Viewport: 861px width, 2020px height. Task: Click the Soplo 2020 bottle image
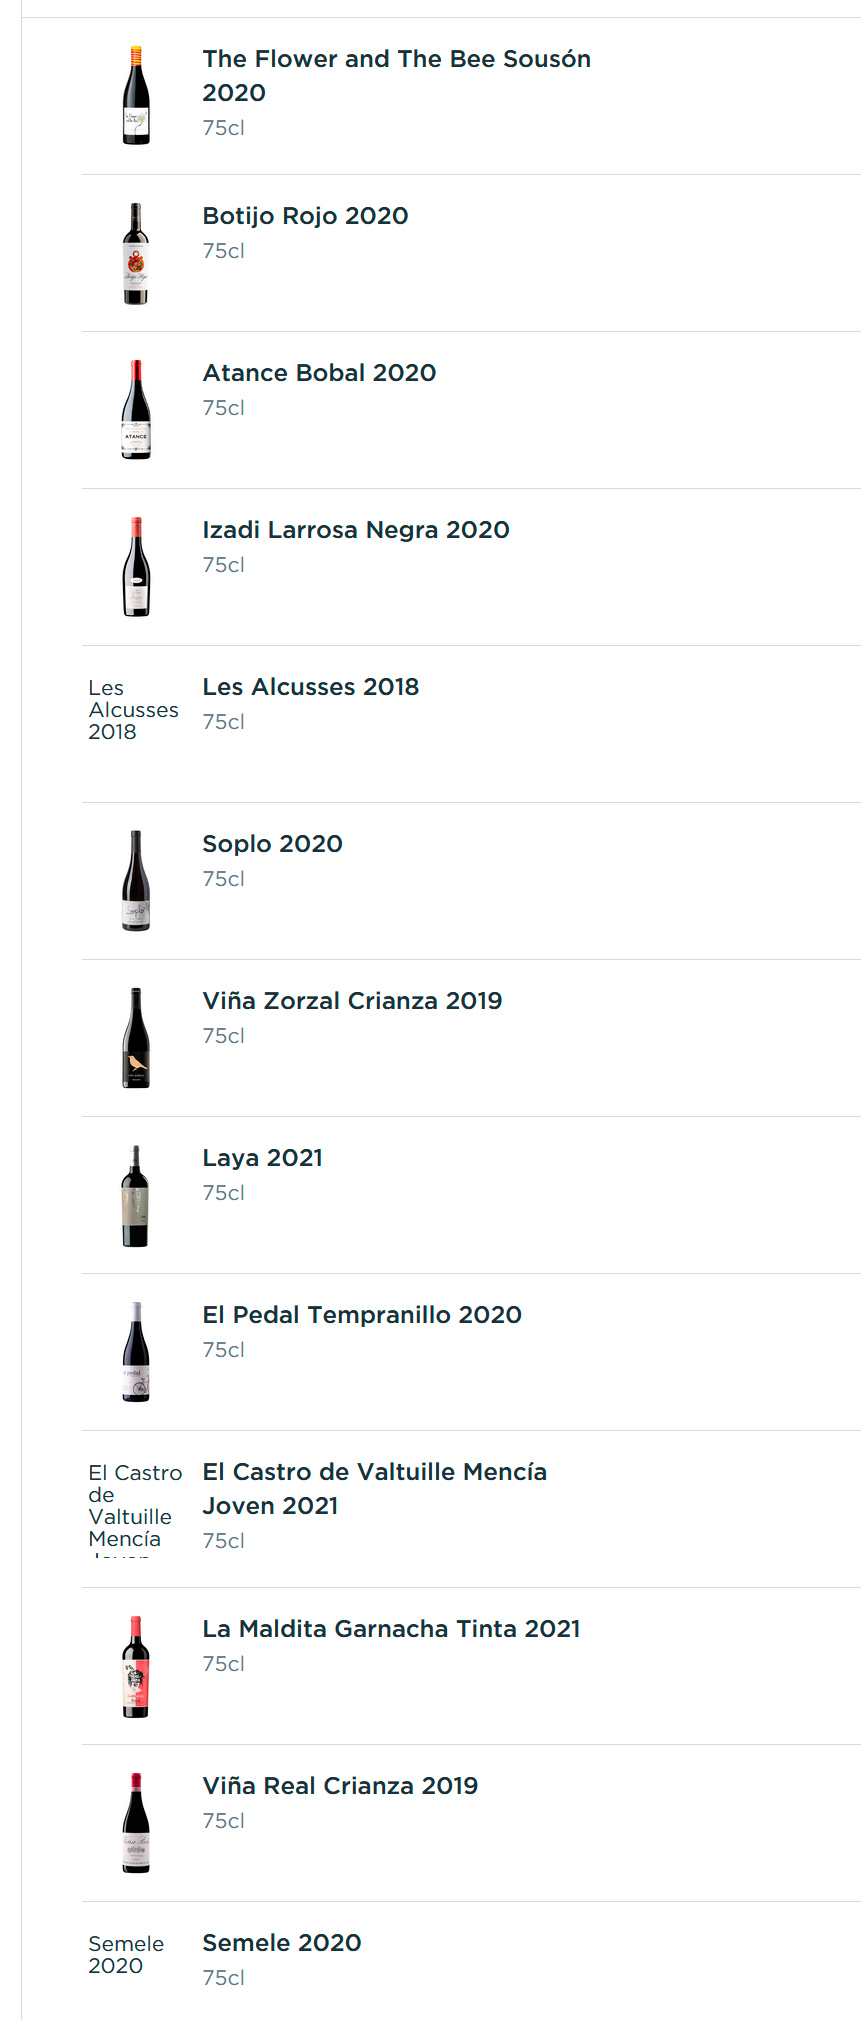point(136,881)
